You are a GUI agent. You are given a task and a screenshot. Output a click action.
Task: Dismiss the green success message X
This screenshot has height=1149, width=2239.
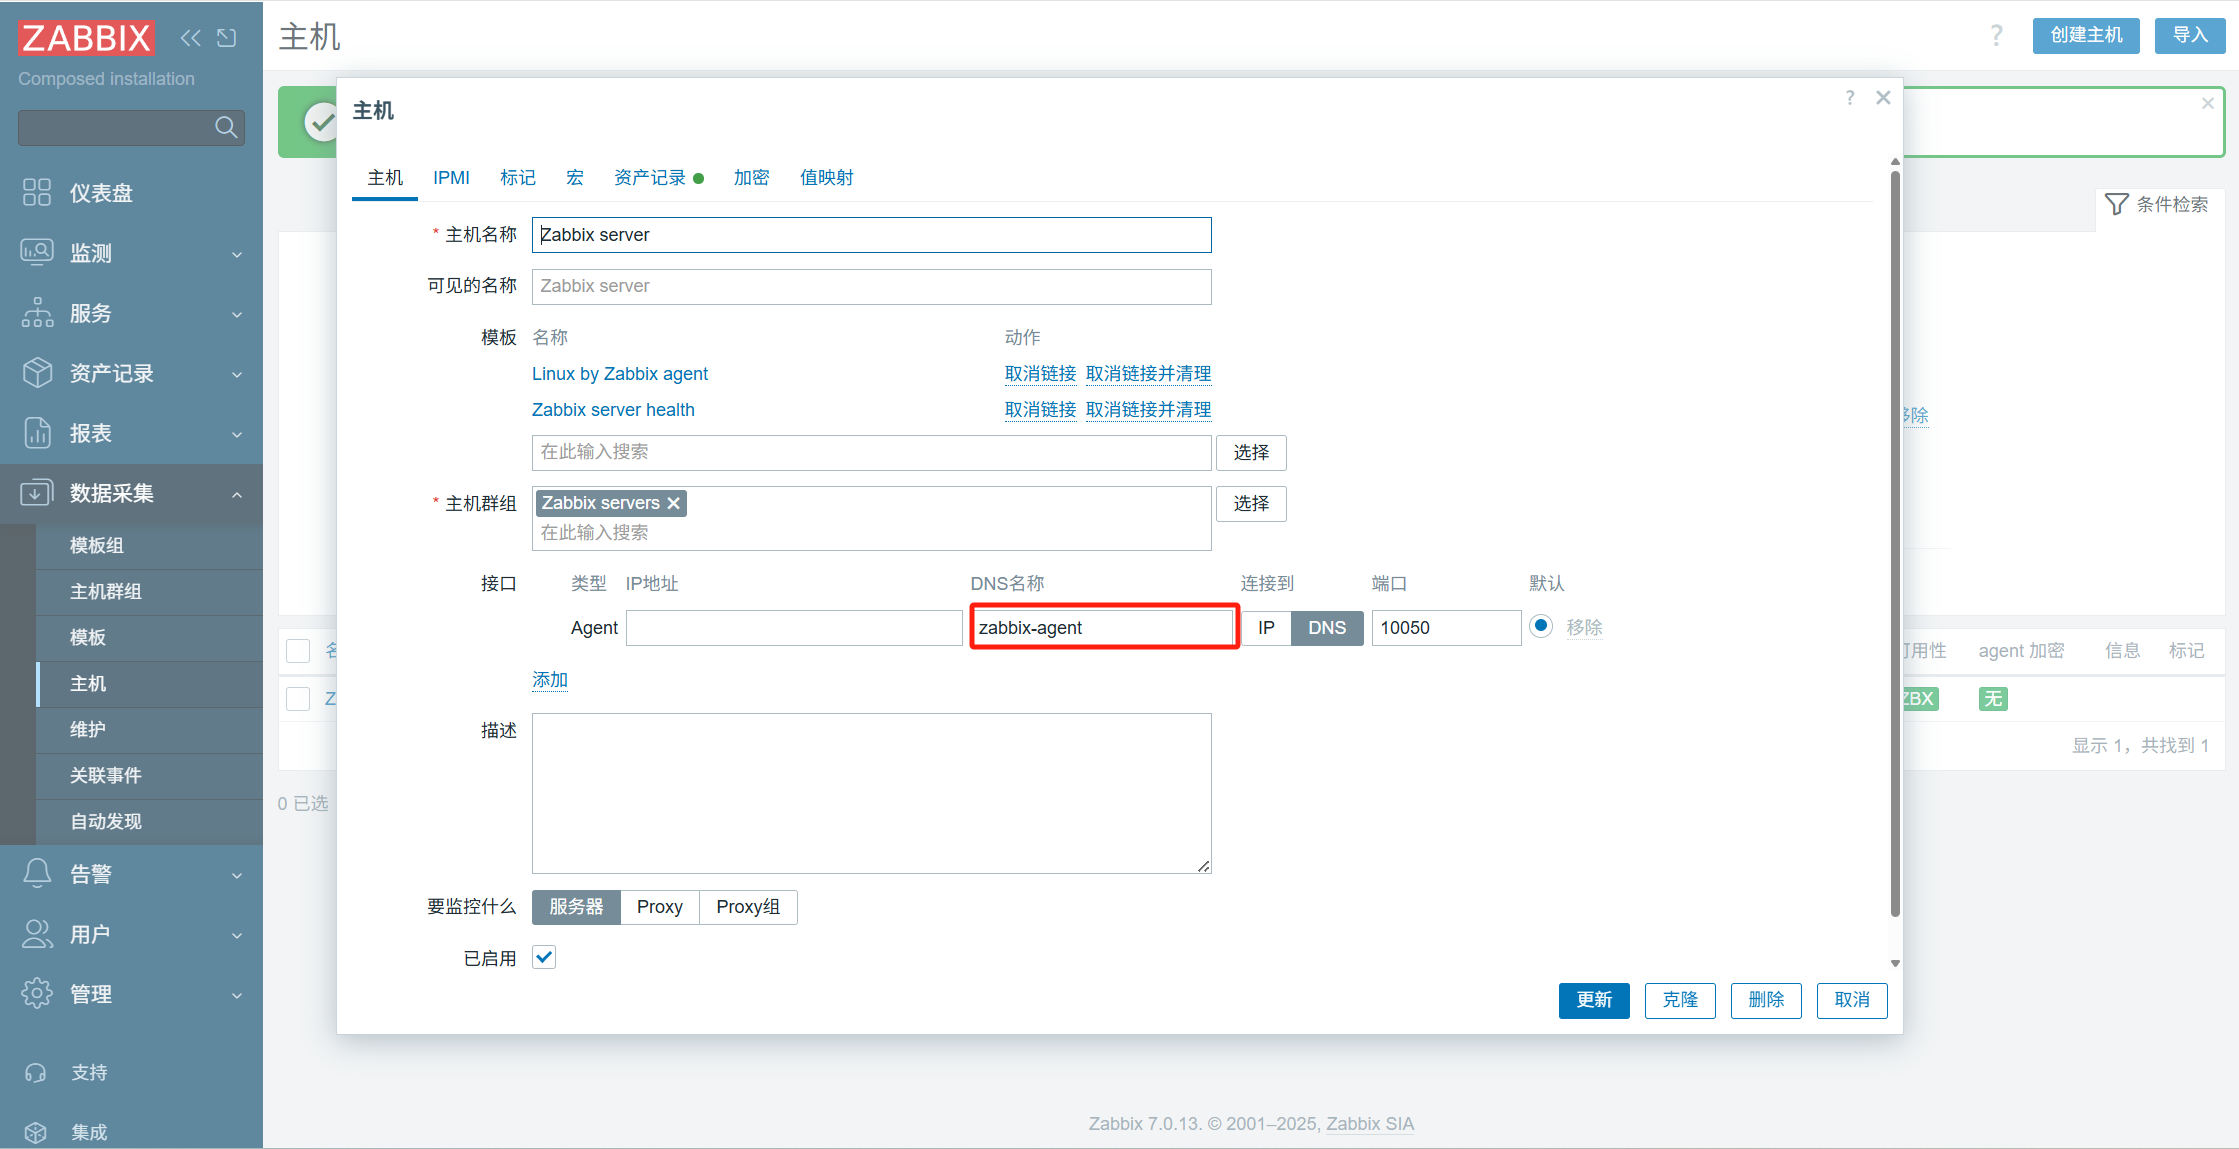2207,103
